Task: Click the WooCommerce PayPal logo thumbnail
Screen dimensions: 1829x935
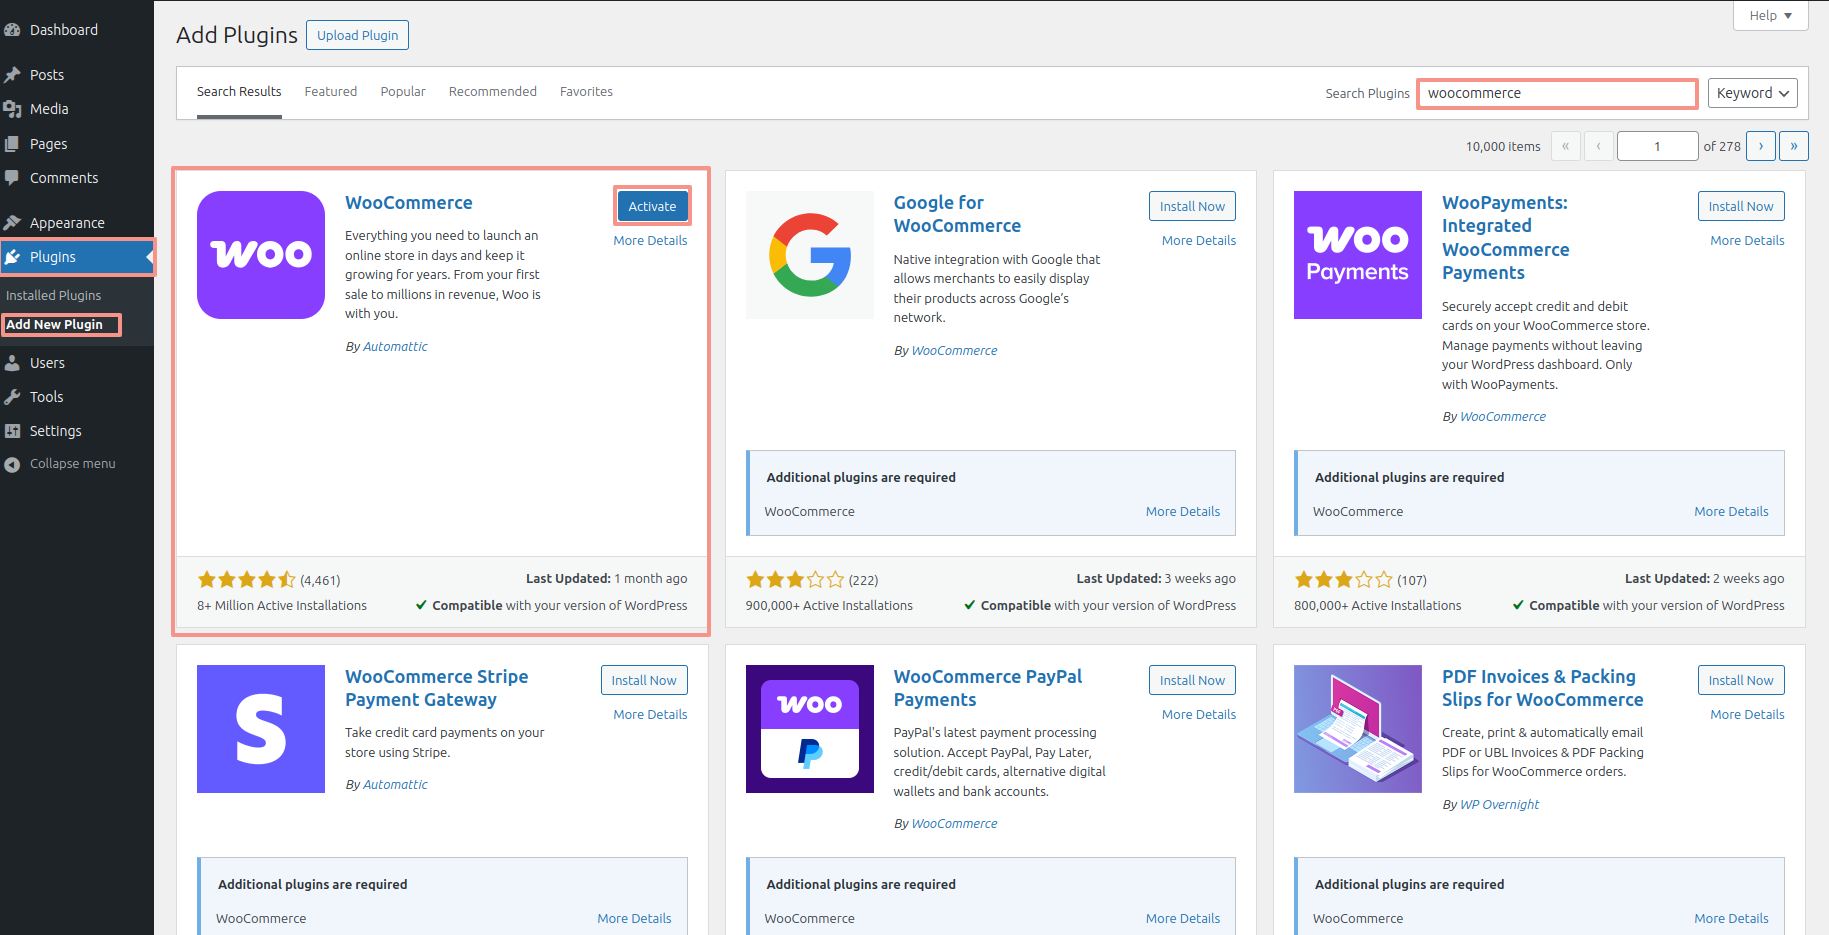Action: (810, 729)
